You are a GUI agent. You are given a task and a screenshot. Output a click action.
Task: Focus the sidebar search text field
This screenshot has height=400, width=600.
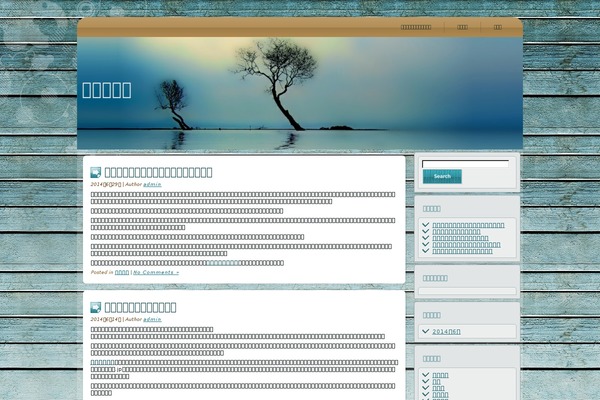[x=465, y=164]
